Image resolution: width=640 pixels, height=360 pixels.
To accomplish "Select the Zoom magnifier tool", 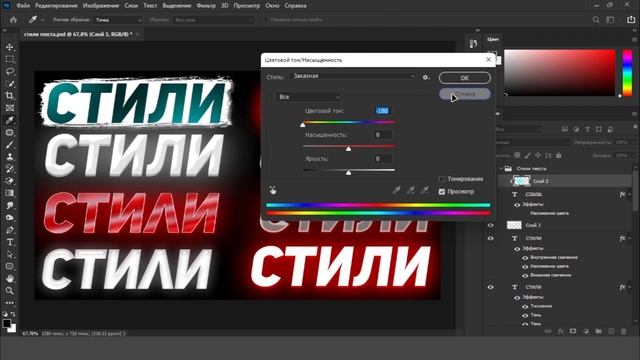I will [x=9, y=291].
